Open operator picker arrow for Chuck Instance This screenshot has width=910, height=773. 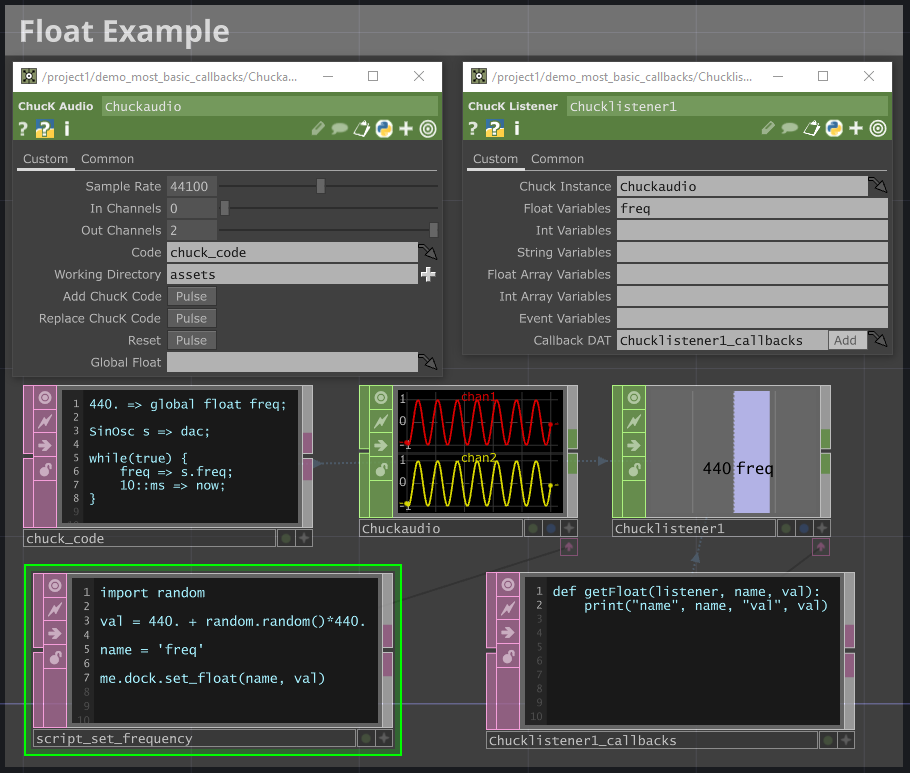[x=878, y=186]
